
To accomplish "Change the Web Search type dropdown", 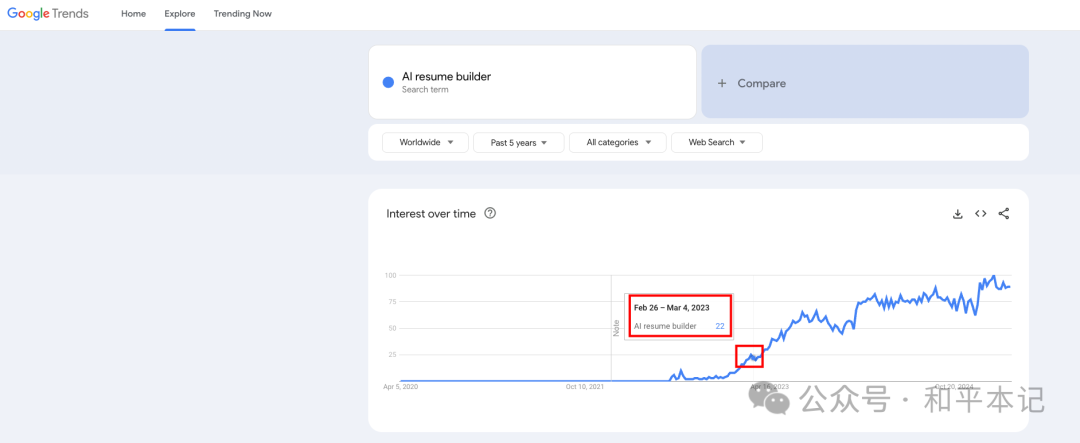I will 717,143.
